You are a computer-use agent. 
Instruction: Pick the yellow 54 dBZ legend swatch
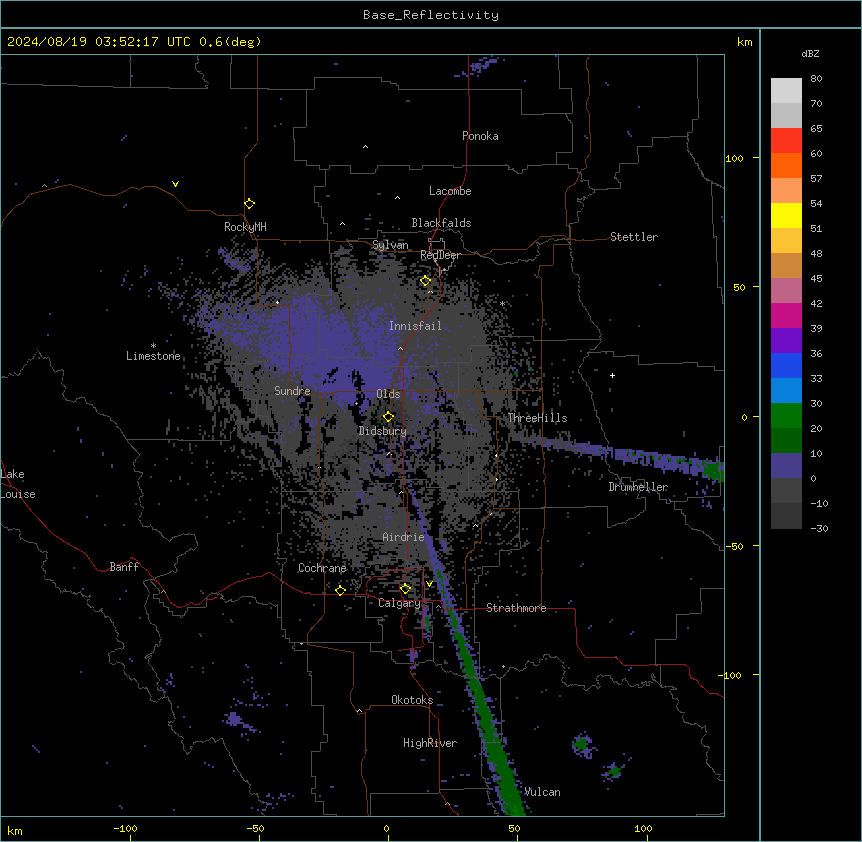tap(786, 215)
